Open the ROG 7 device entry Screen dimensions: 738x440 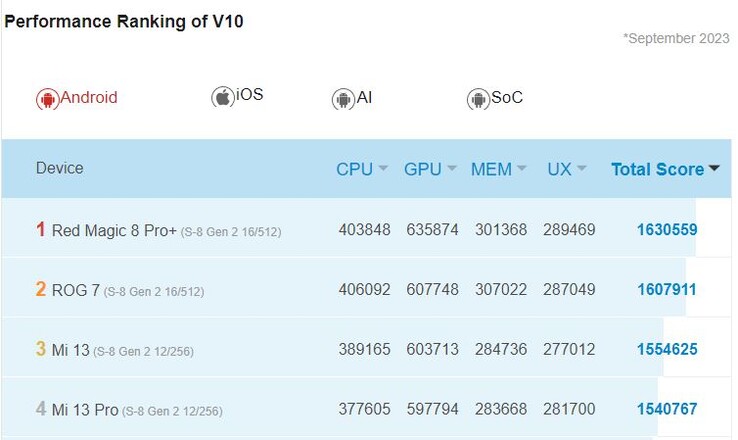click(74, 290)
